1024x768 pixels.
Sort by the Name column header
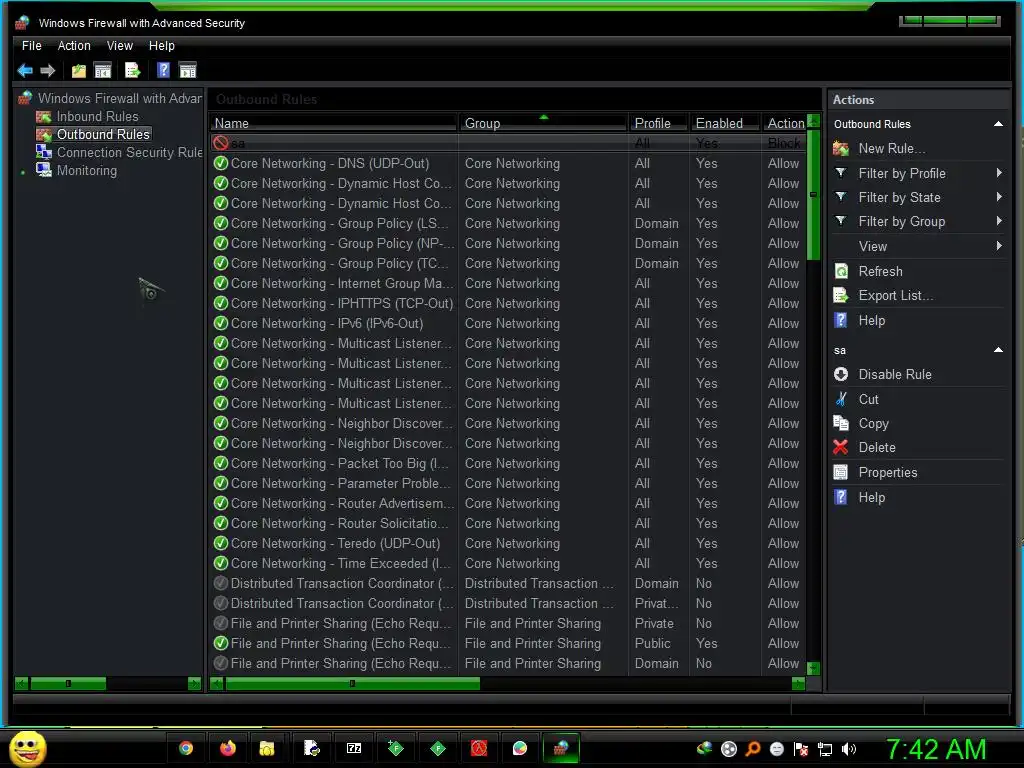[334, 123]
